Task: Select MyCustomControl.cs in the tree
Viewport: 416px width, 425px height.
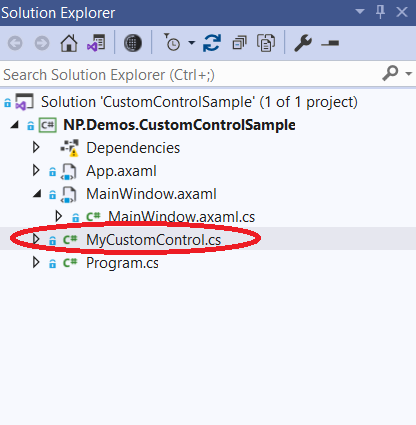Action: pyautogui.click(x=153, y=239)
